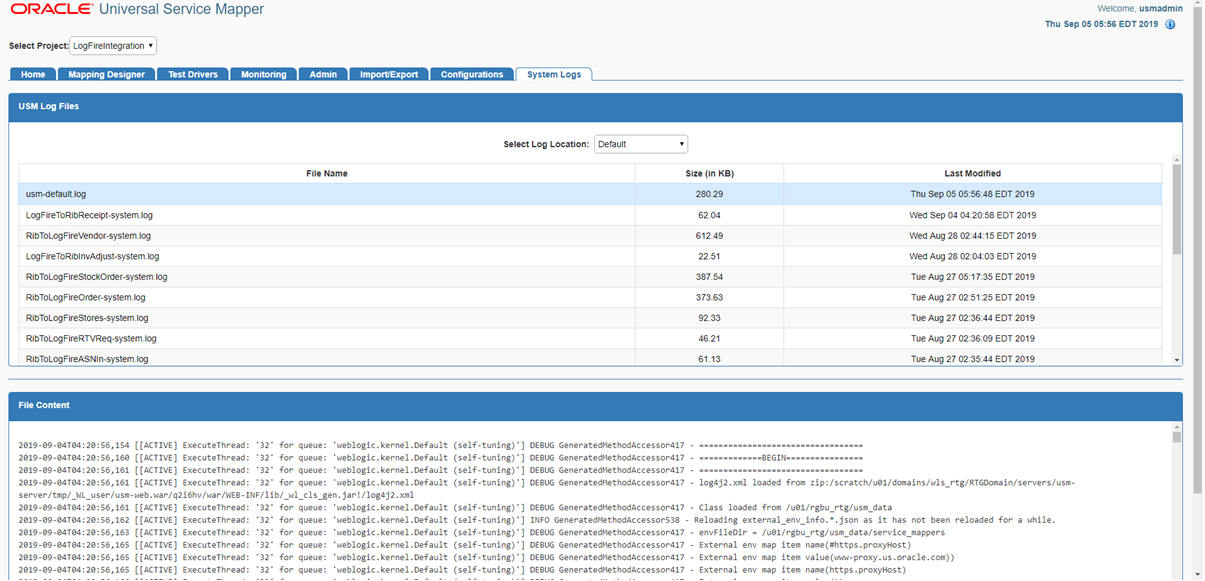Viewport: 1205px width, 581px height.
Task: Switch to the Mapping Designer tab
Action: (106, 73)
